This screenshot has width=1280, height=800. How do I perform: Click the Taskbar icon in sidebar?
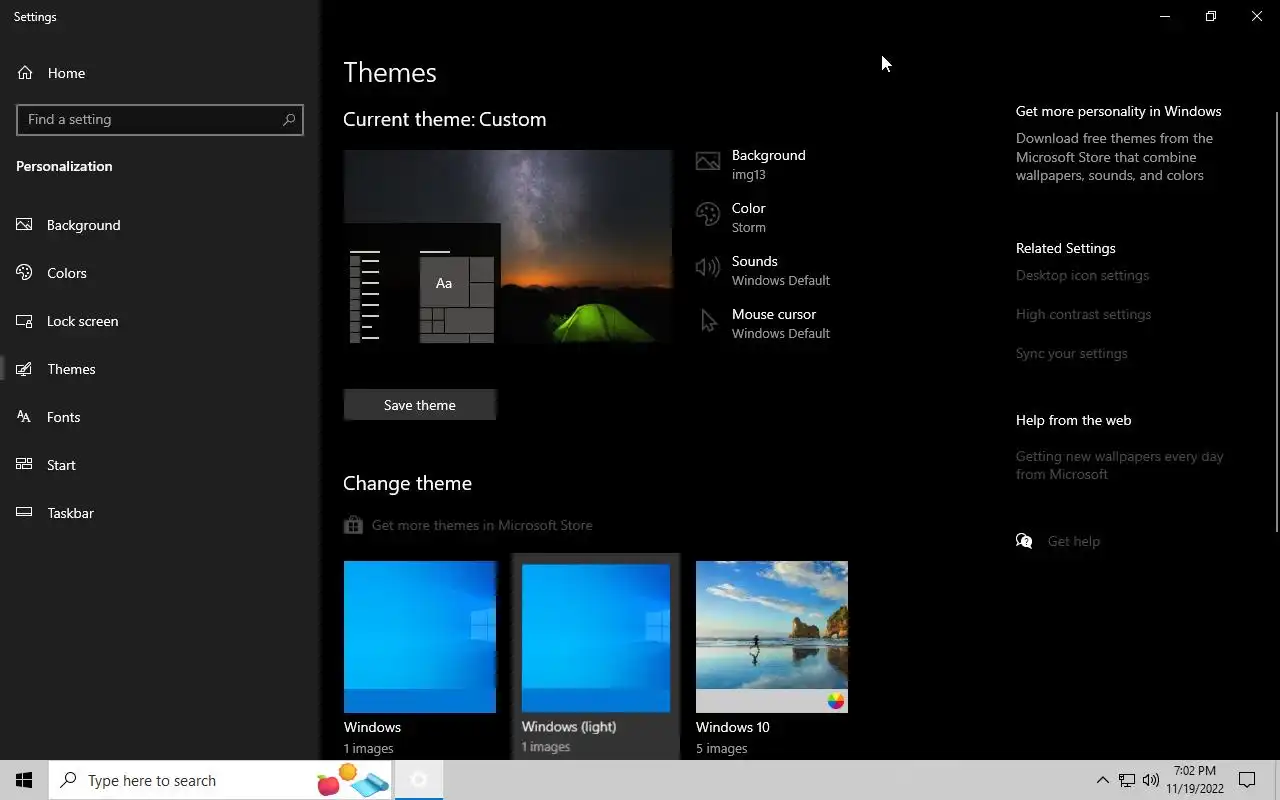(25, 513)
